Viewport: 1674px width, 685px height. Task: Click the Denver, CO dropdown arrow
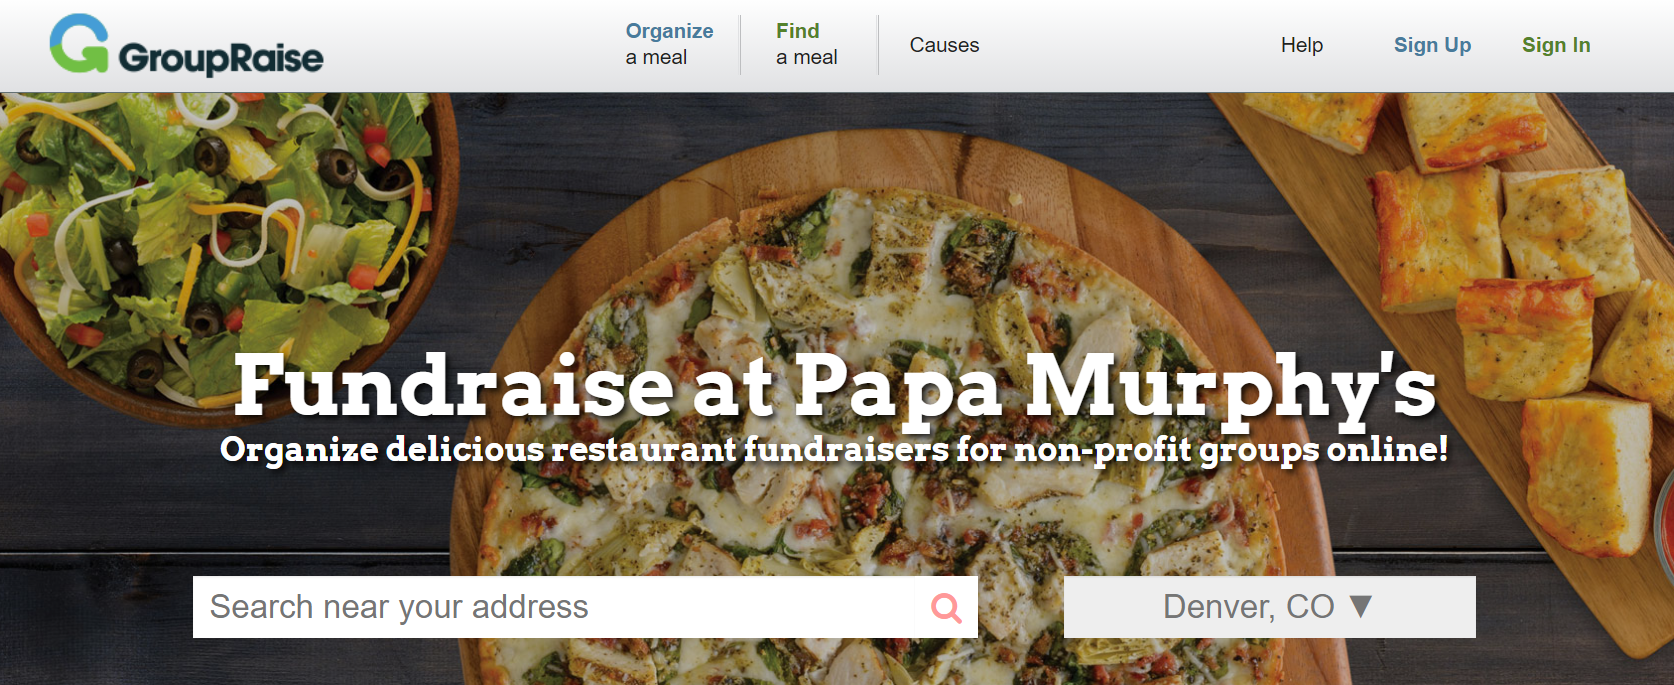pos(1360,606)
